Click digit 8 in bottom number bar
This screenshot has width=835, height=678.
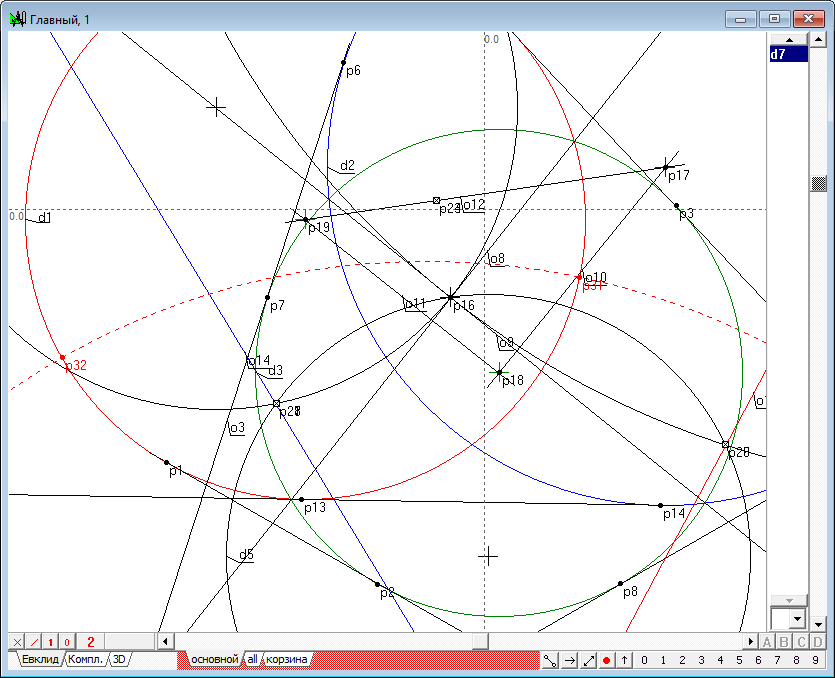point(796,660)
